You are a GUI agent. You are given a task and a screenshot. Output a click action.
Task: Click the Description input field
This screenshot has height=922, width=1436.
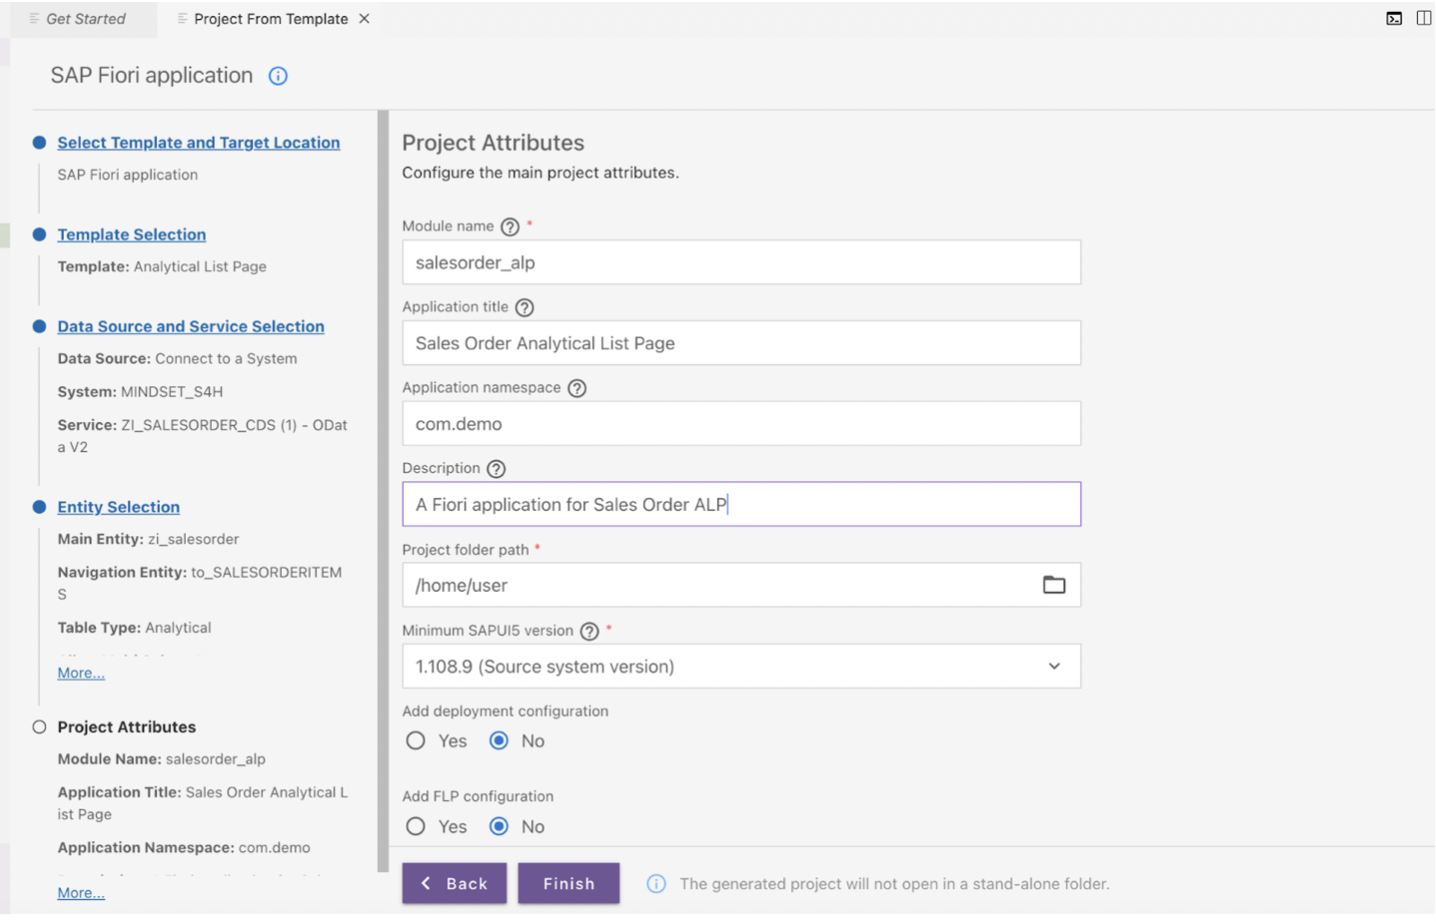(x=741, y=504)
